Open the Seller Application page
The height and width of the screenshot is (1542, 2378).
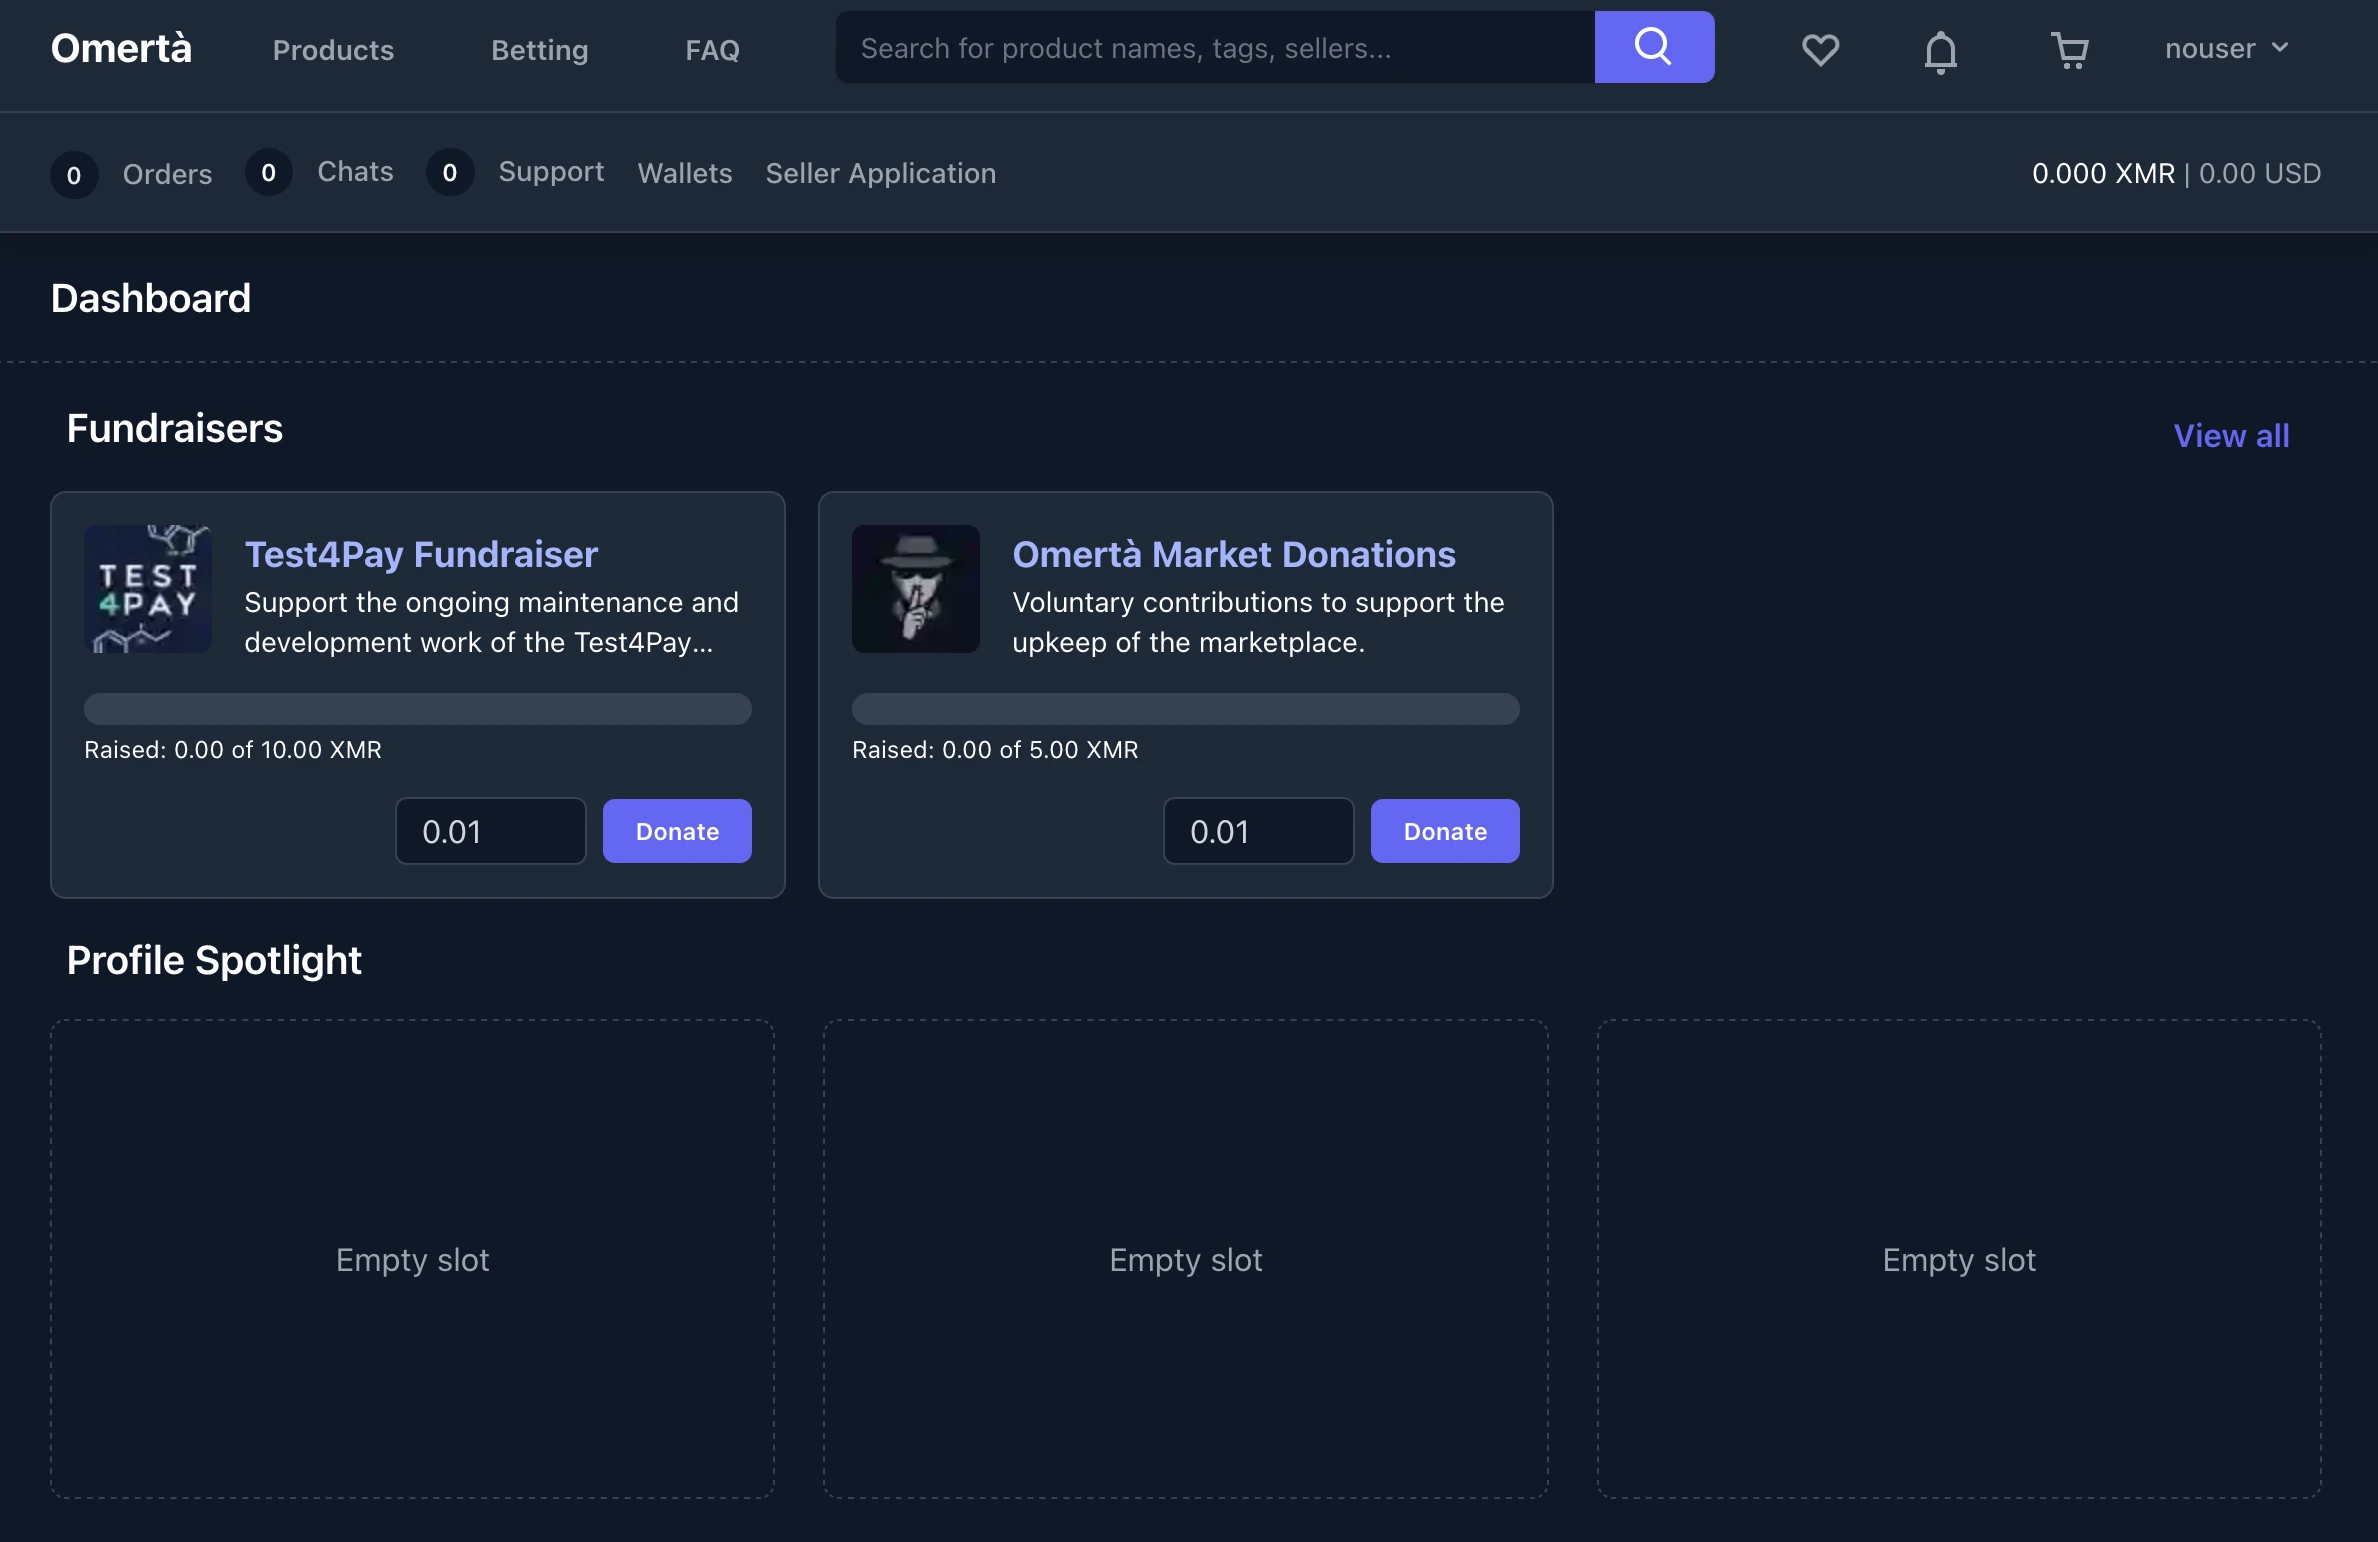click(x=881, y=173)
